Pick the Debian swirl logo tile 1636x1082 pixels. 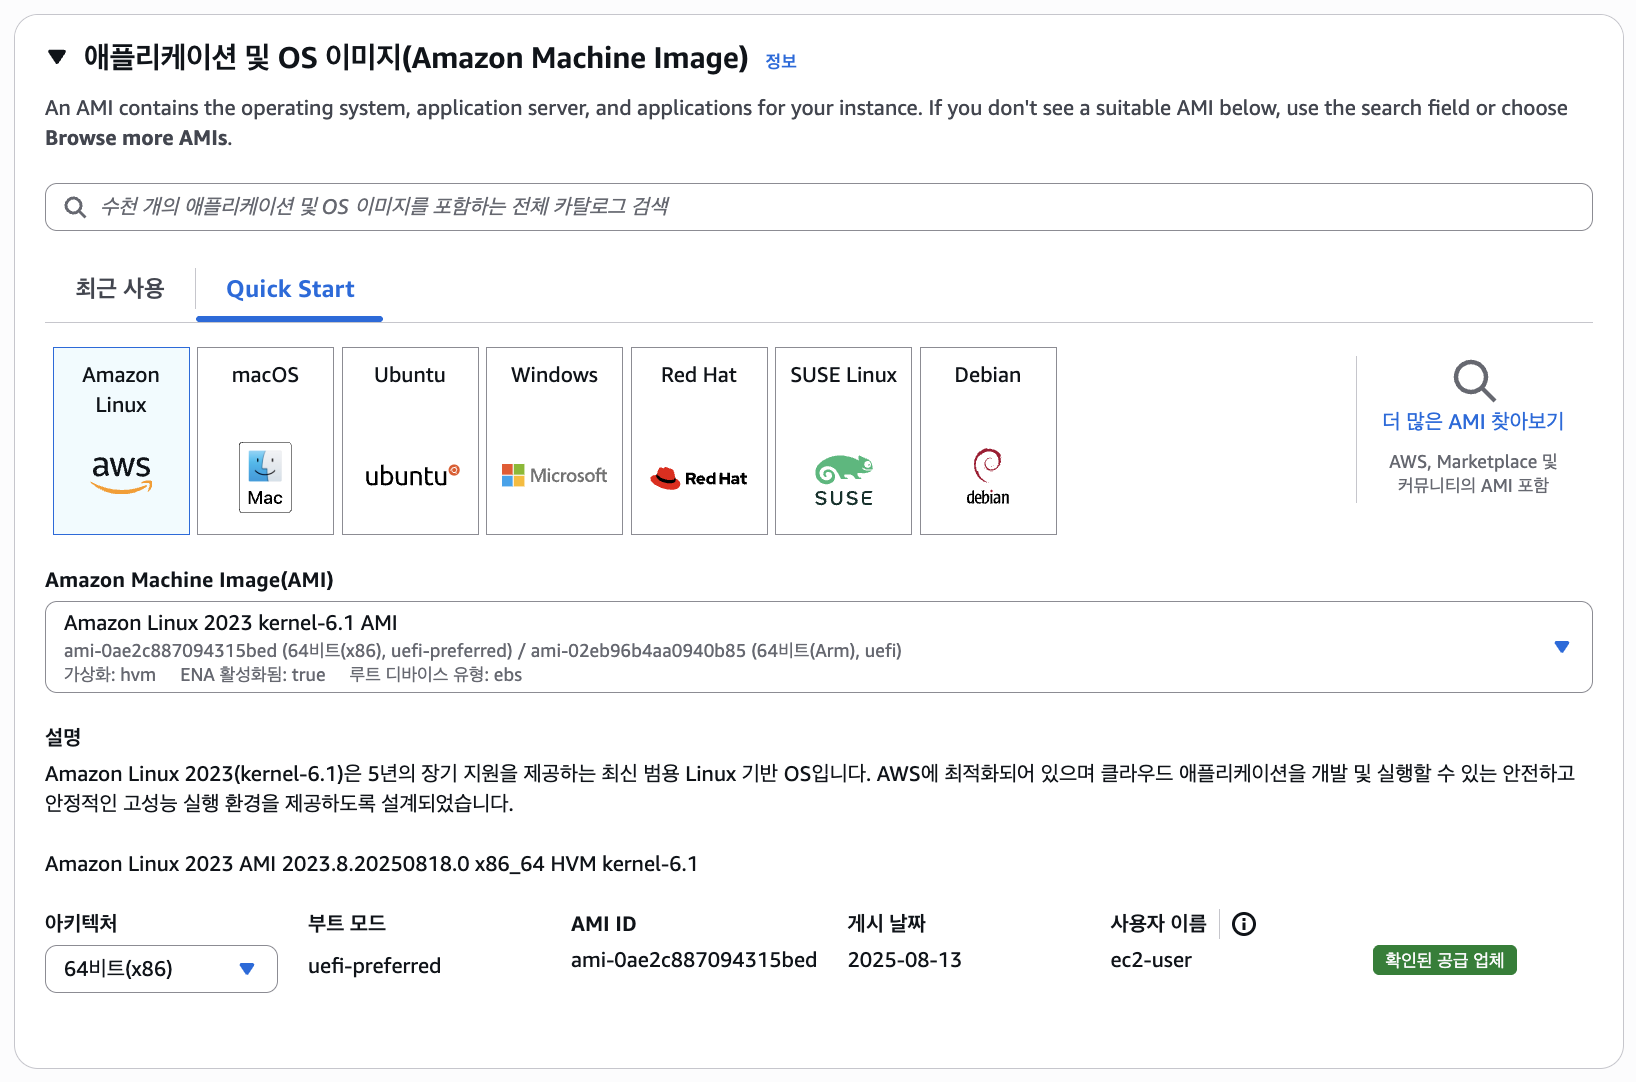tap(988, 441)
